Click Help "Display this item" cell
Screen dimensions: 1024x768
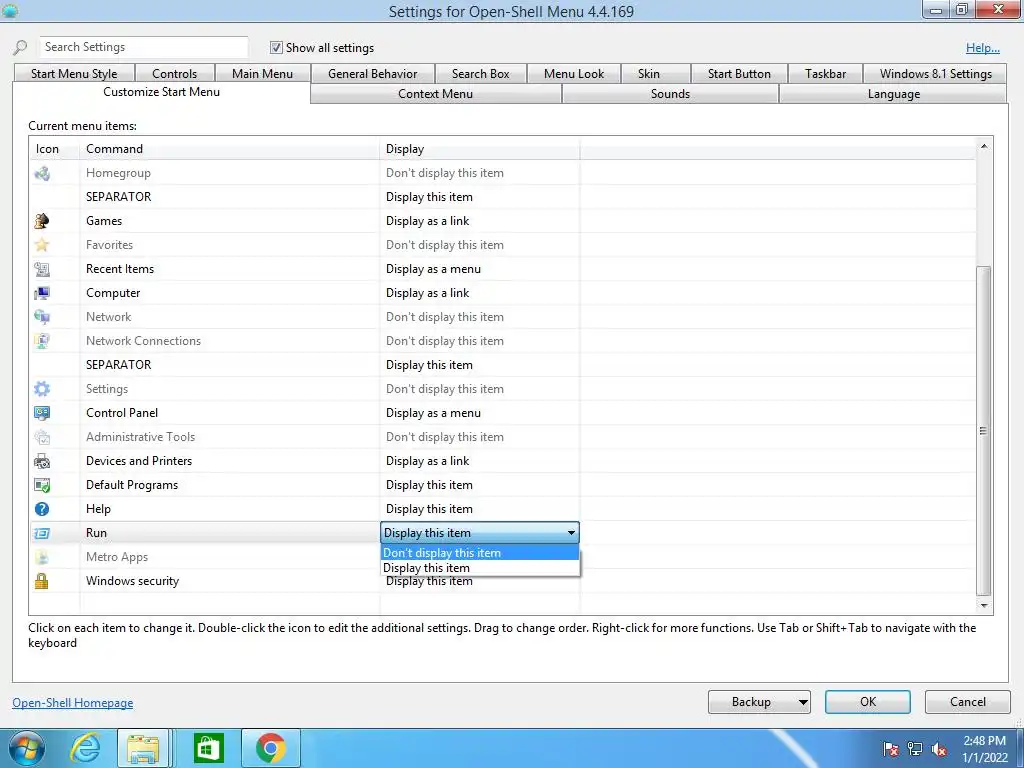coord(479,509)
